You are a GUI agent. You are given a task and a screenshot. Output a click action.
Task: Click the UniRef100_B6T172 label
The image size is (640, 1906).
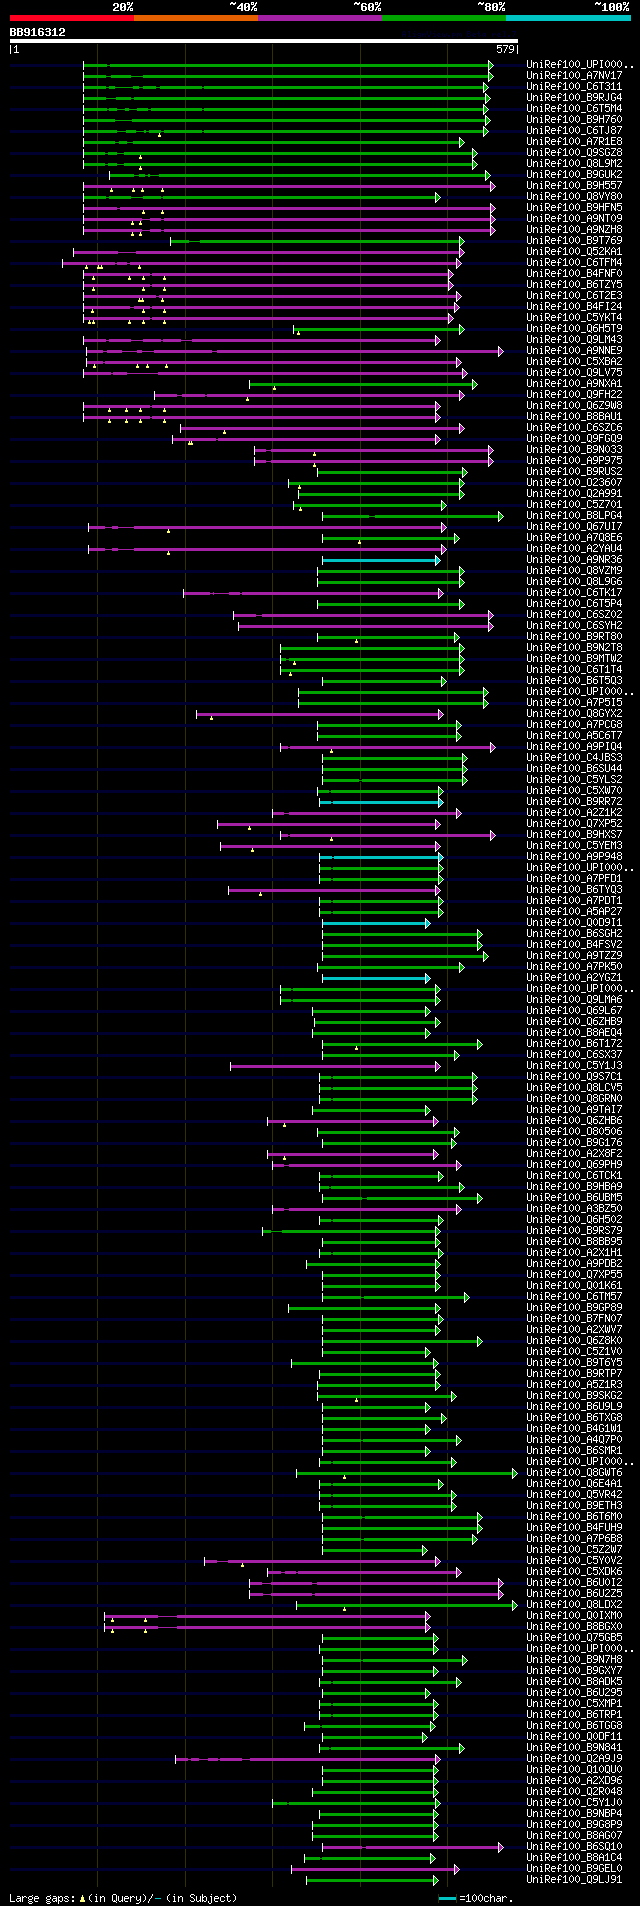point(574,1043)
